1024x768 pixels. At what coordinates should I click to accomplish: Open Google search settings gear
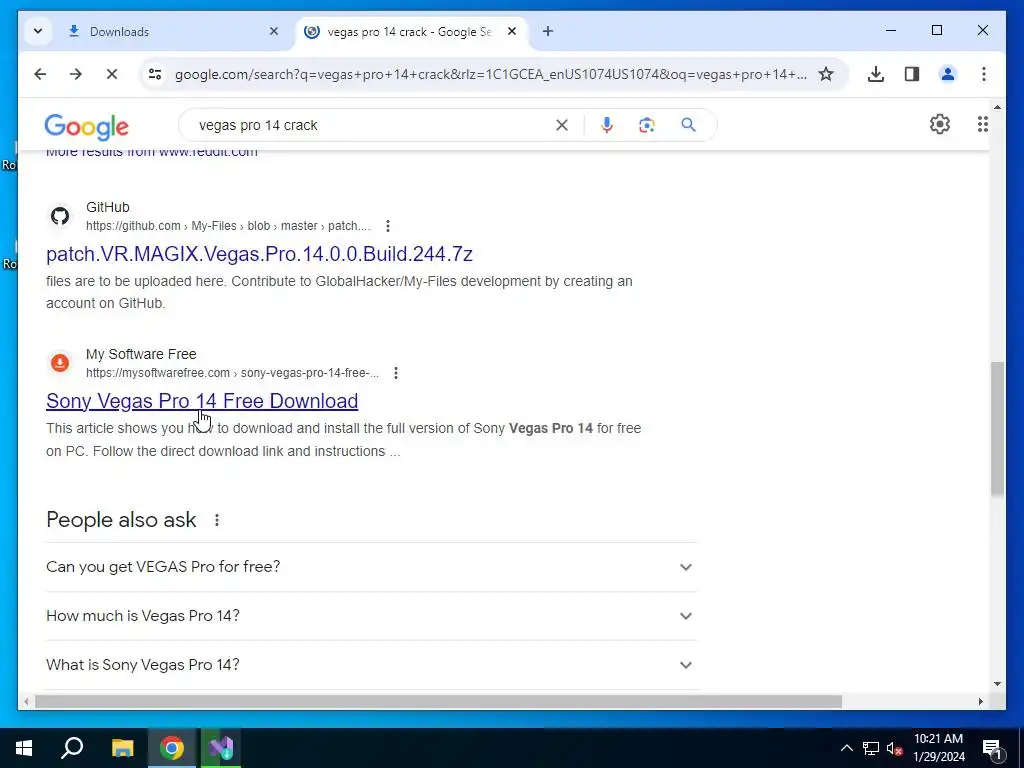point(940,124)
